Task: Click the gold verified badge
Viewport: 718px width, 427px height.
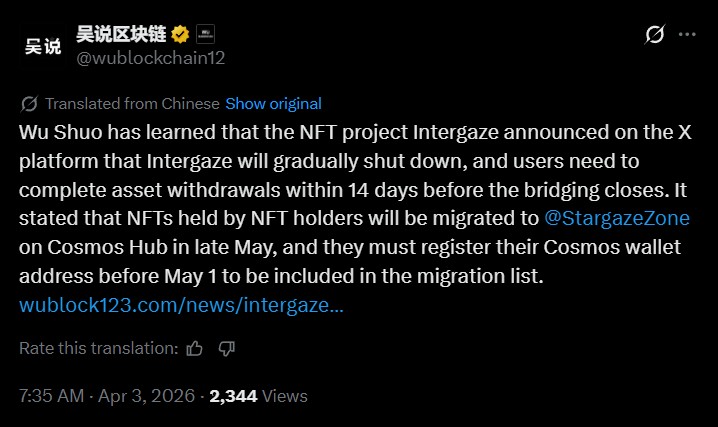Action: click(x=180, y=34)
